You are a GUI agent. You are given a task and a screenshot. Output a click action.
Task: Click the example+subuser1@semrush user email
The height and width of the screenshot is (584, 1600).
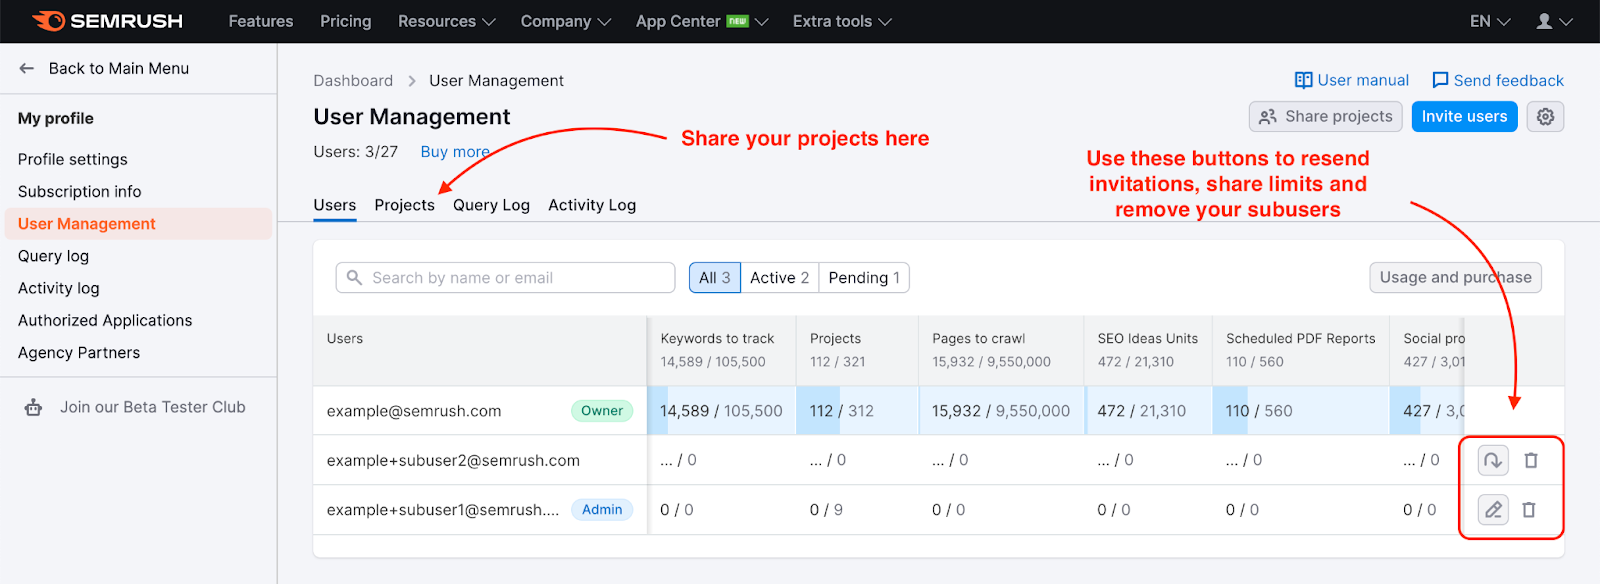443,510
